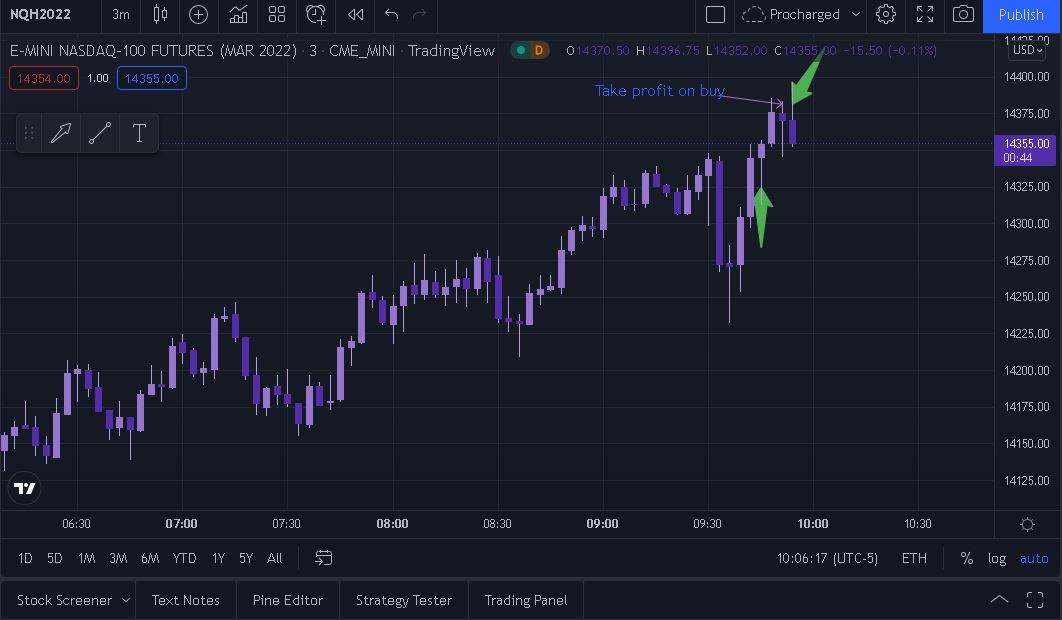
Task: Open the Strategy Tester tab
Action: click(x=404, y=600)
